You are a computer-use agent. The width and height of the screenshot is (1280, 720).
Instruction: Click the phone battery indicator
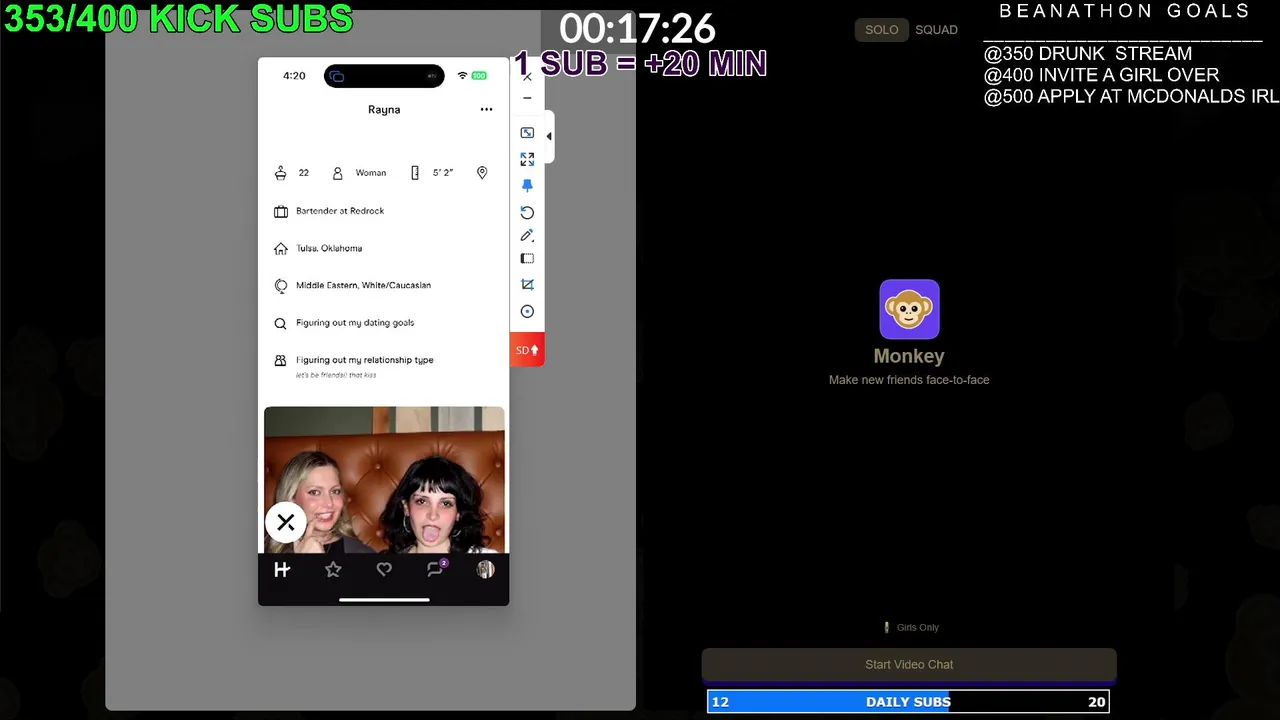[479, 76]
